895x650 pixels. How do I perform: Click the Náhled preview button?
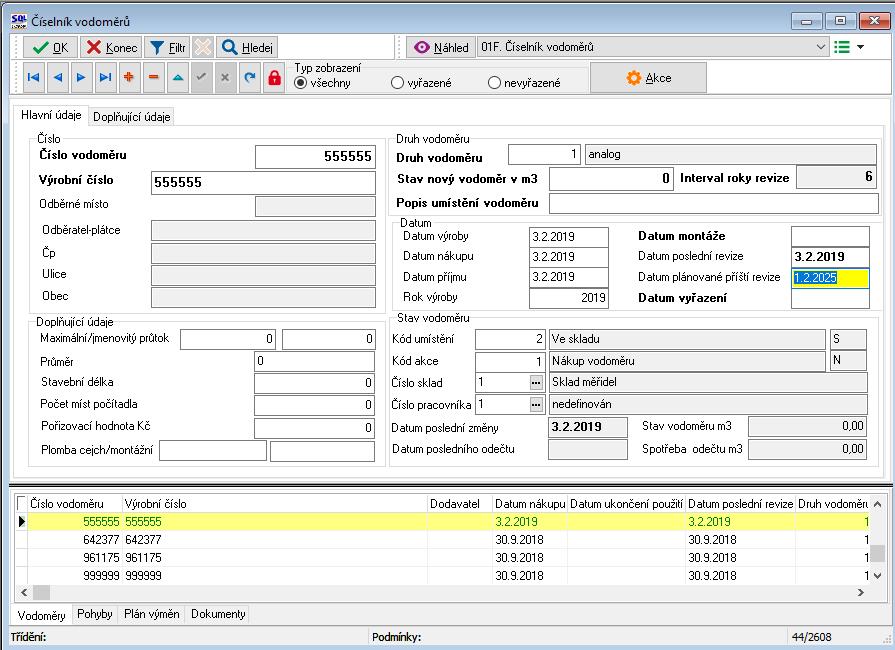441,47
